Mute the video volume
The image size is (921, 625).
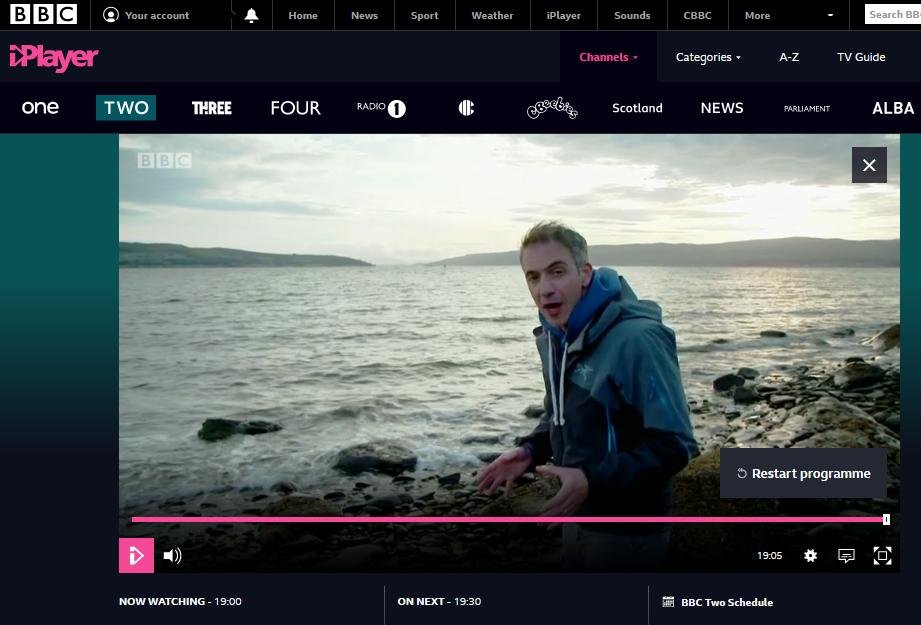tap(172, 556)
